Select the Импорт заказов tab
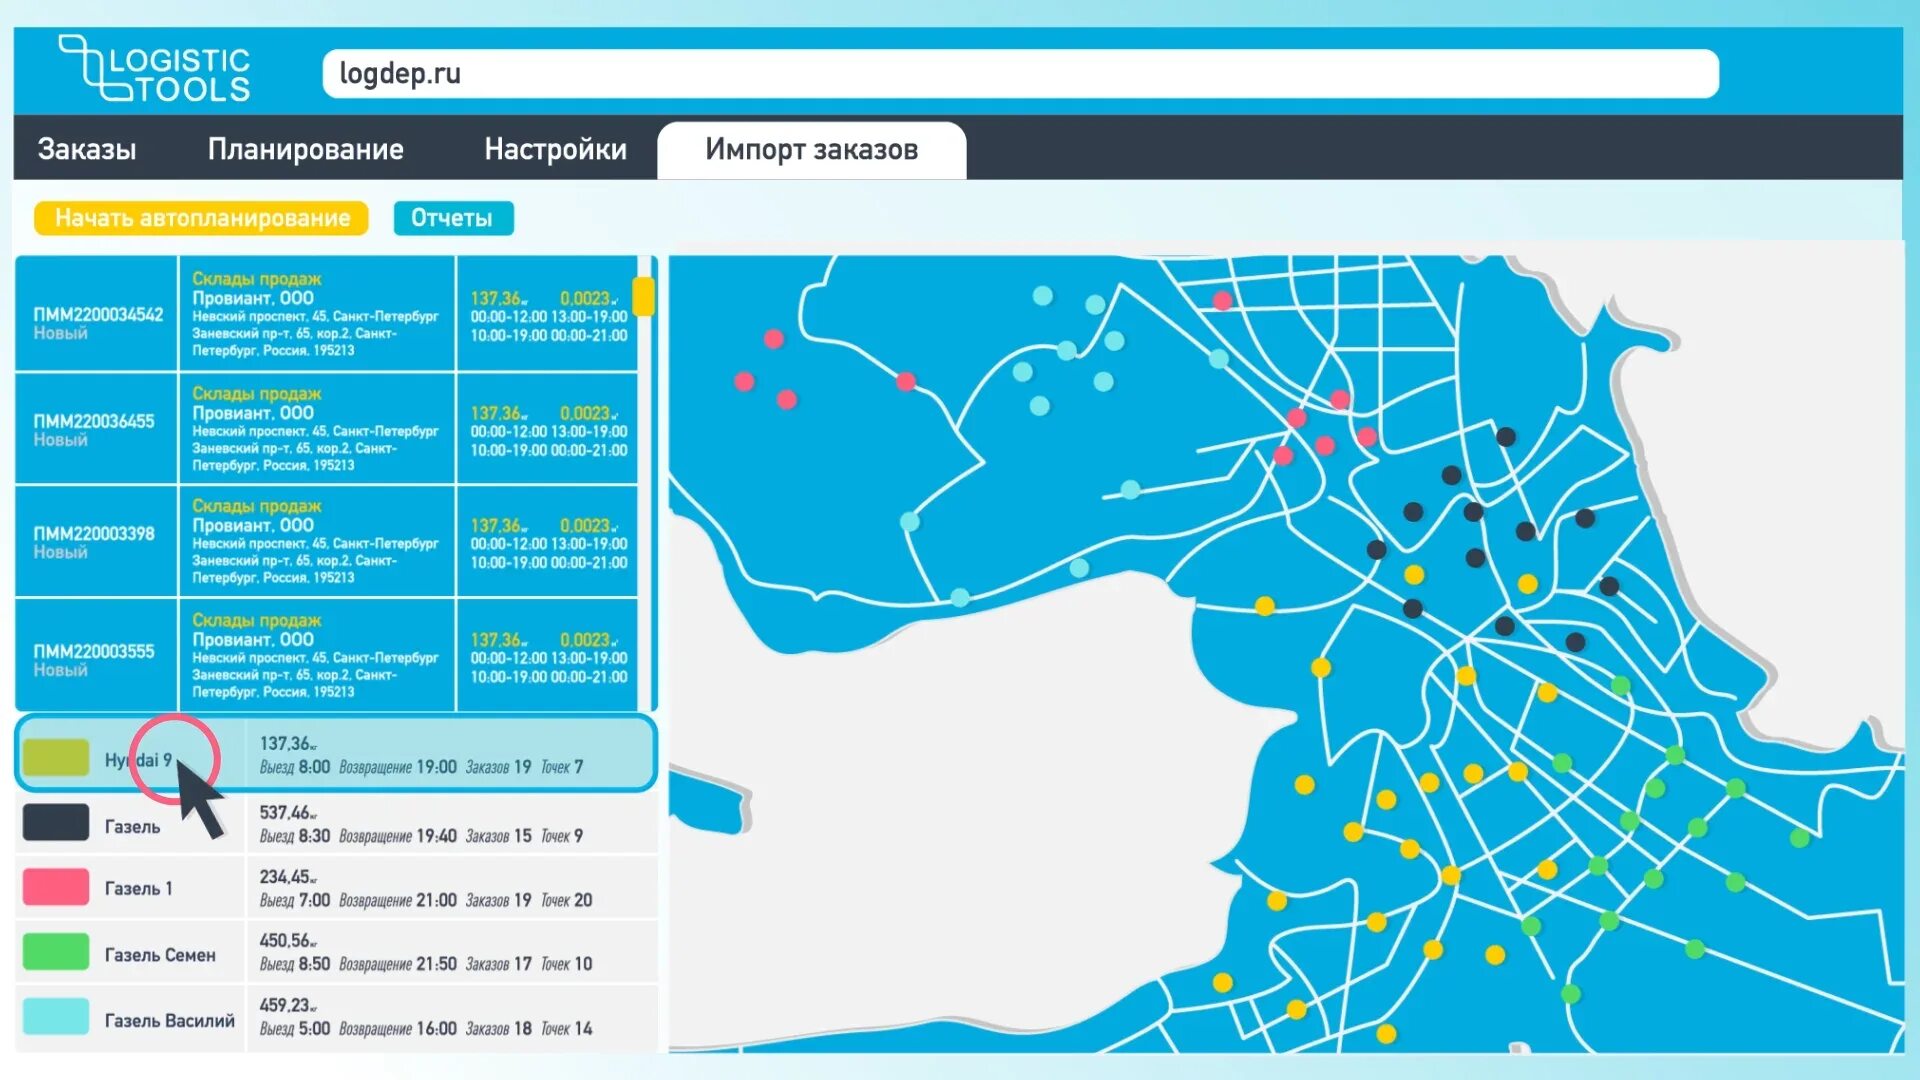The height and width of the screenshot is (1080, 1920). click(811, 150)
